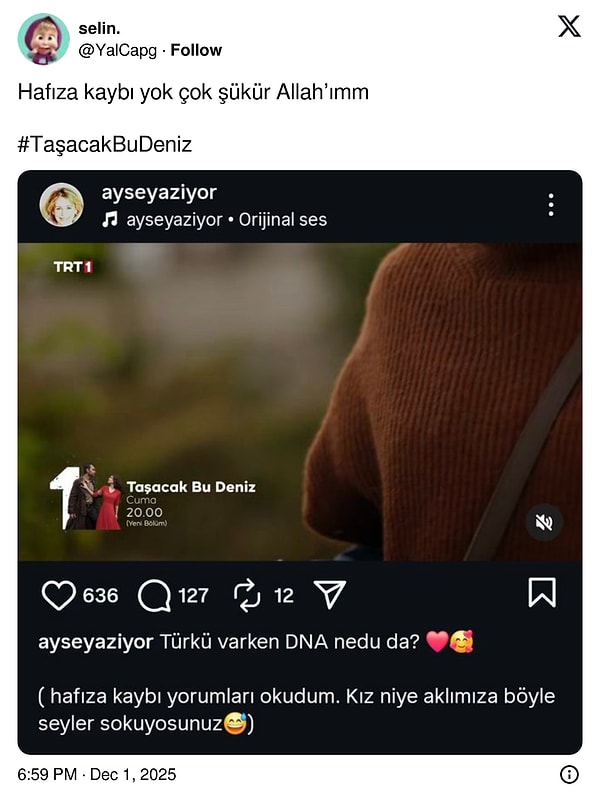Bookmark the post
Screen dimensions: 600x805
[541, 593]
